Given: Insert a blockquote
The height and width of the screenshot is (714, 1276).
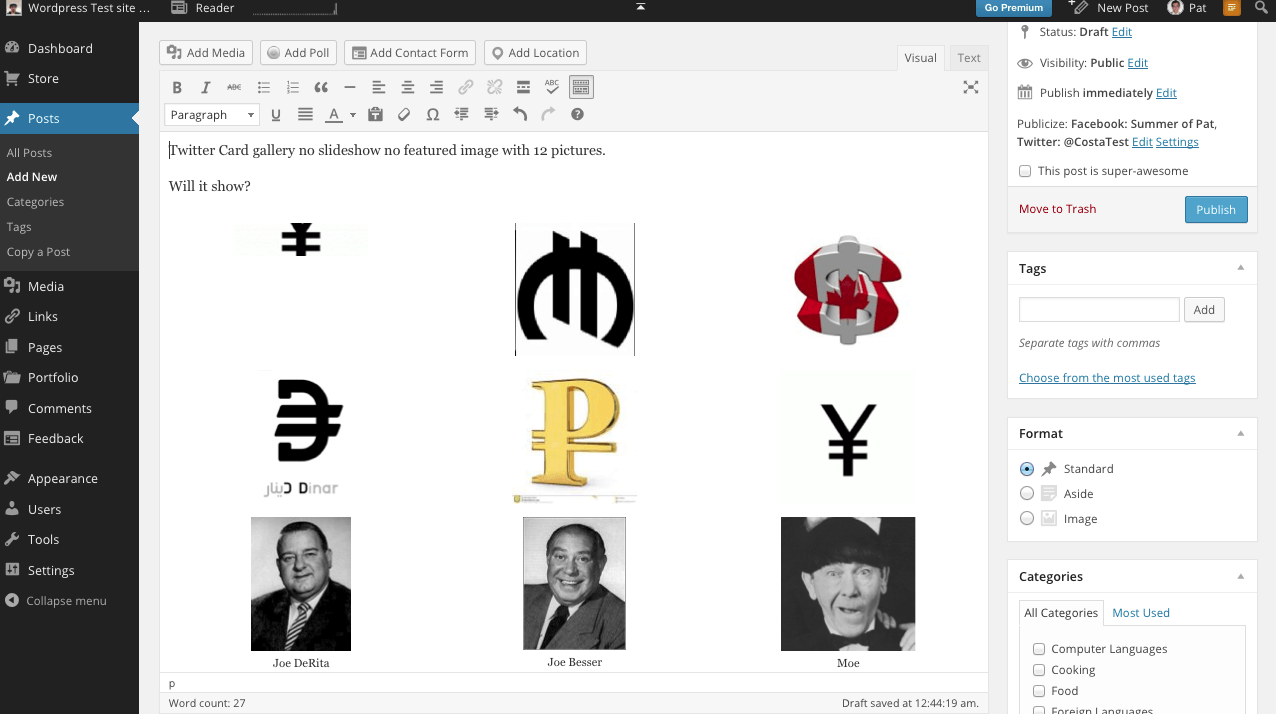Looking at the screenshot, I should point(321,88).
